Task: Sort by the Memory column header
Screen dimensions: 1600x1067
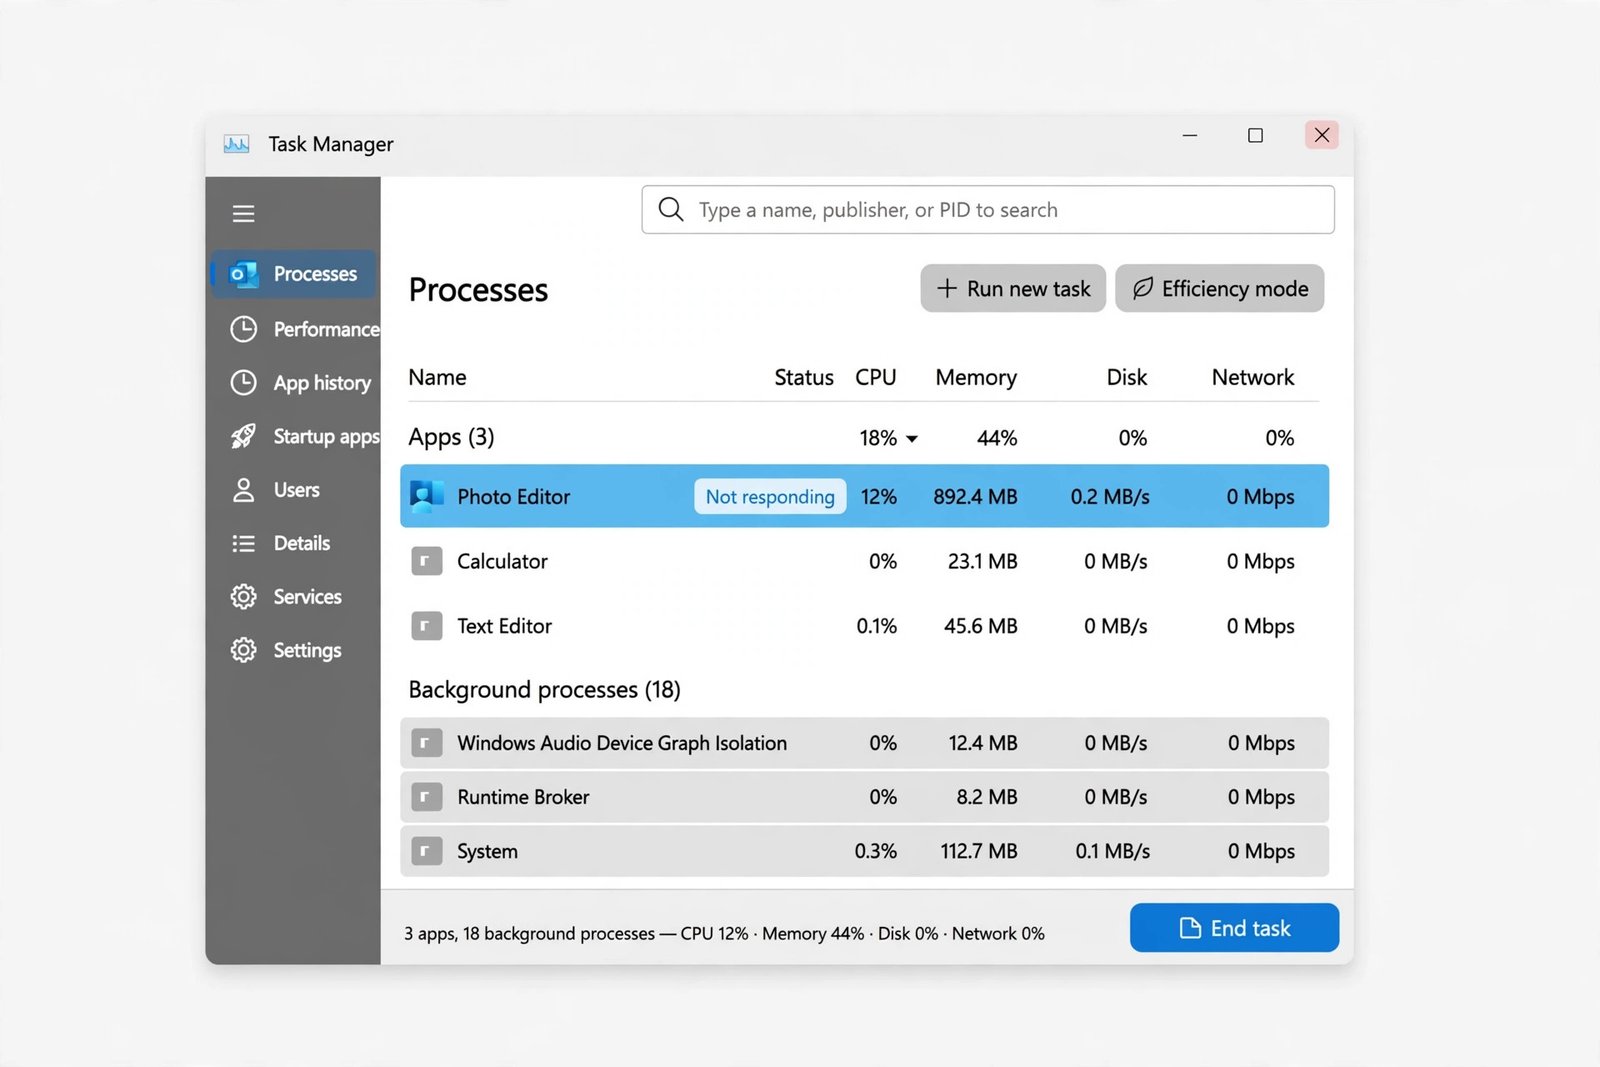Action: coord(976,377)
